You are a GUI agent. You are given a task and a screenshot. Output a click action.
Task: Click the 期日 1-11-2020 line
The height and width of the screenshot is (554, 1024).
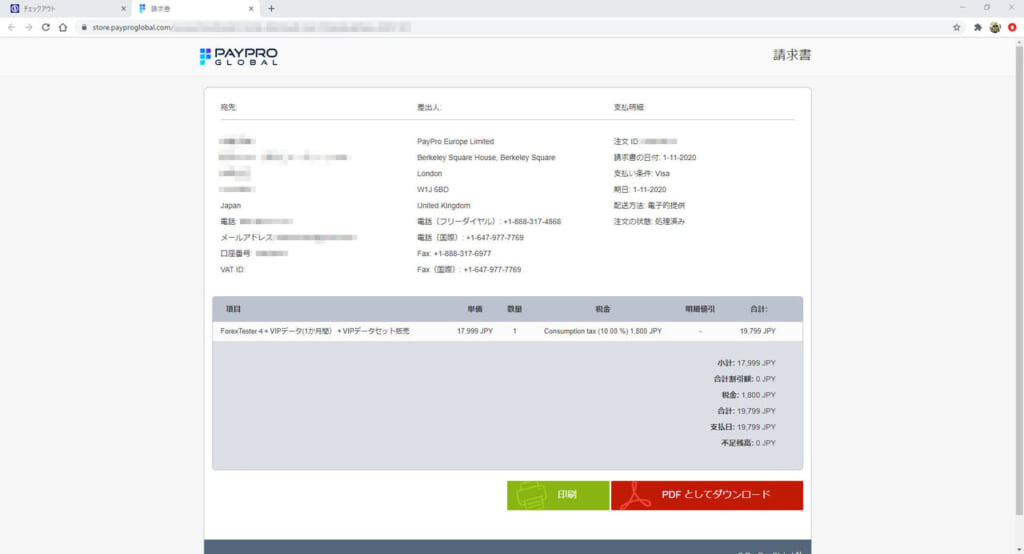pyautogui.click(x=639, y=189)
